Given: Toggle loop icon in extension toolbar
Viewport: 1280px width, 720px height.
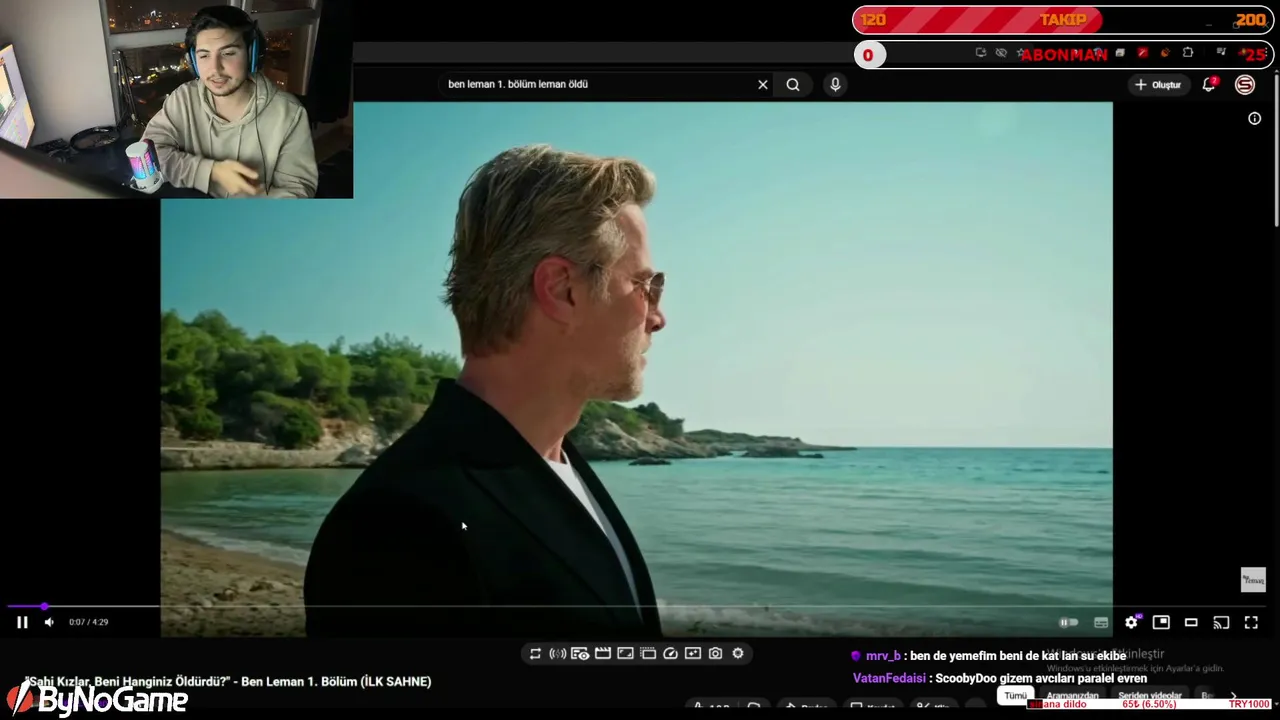Looking at the screenshot, I should 535,653.
